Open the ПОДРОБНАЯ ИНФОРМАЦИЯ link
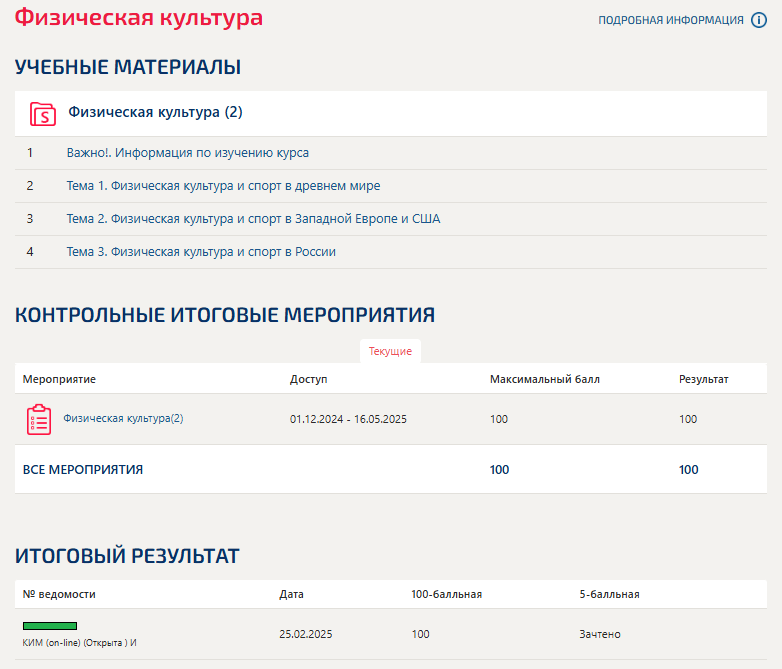Screen dimensions: 782x669 (x=671, y=20)
